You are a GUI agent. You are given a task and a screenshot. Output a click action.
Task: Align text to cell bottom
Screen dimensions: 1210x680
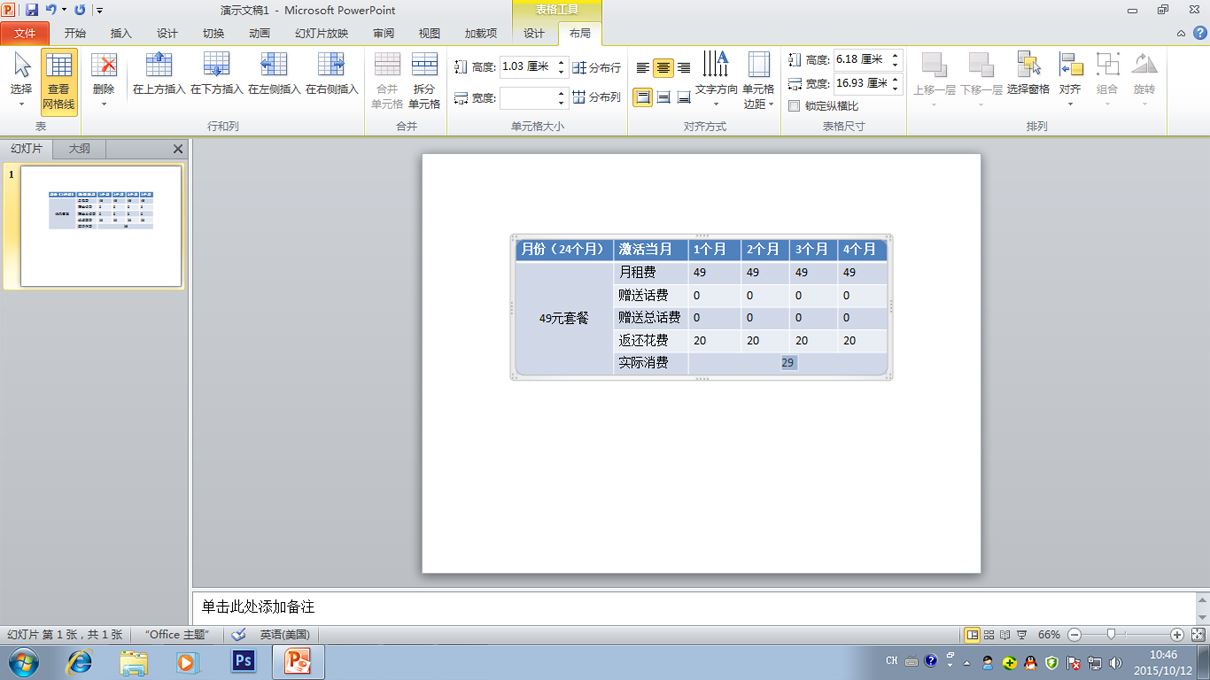[x=683, y=97]
